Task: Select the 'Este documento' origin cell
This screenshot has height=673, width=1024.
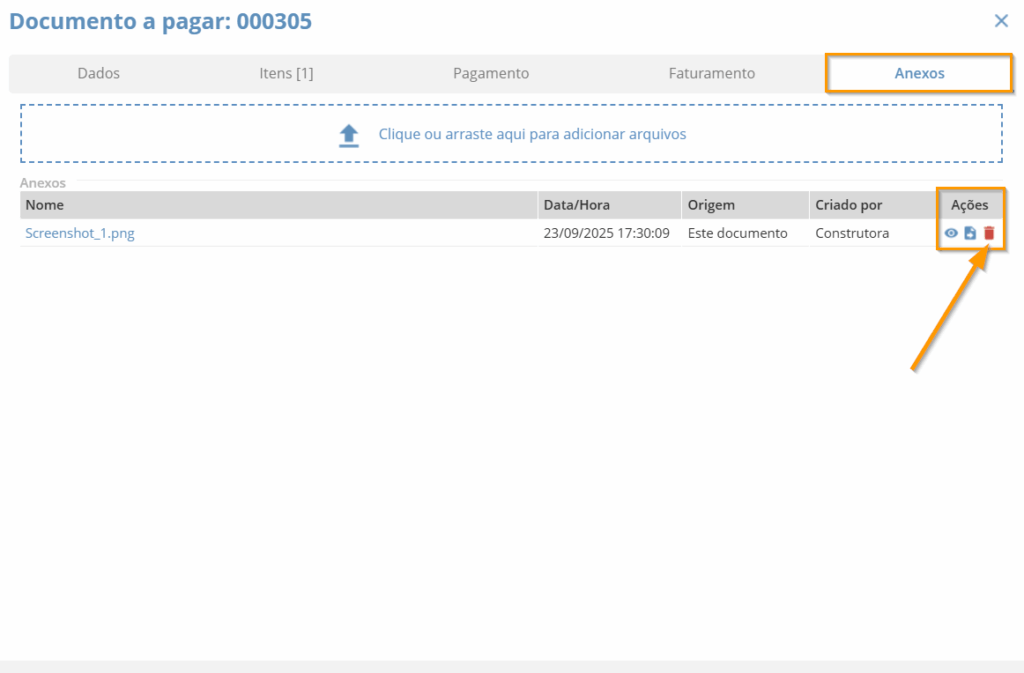Action: 737,233
